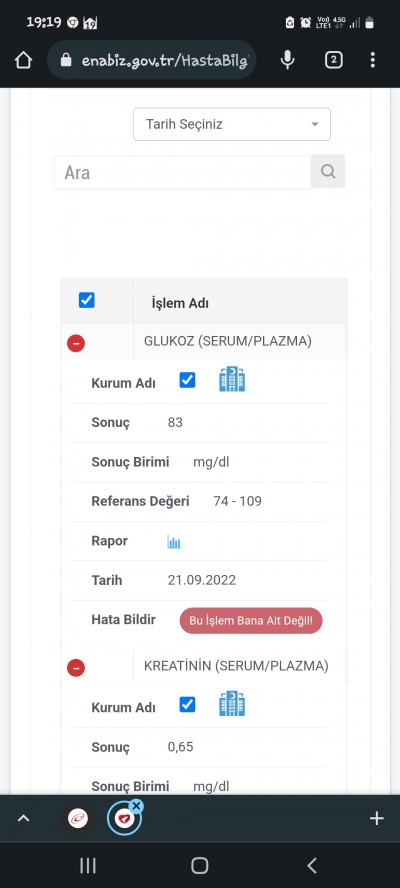Focus the Ara search input field

tap(182, 172)
